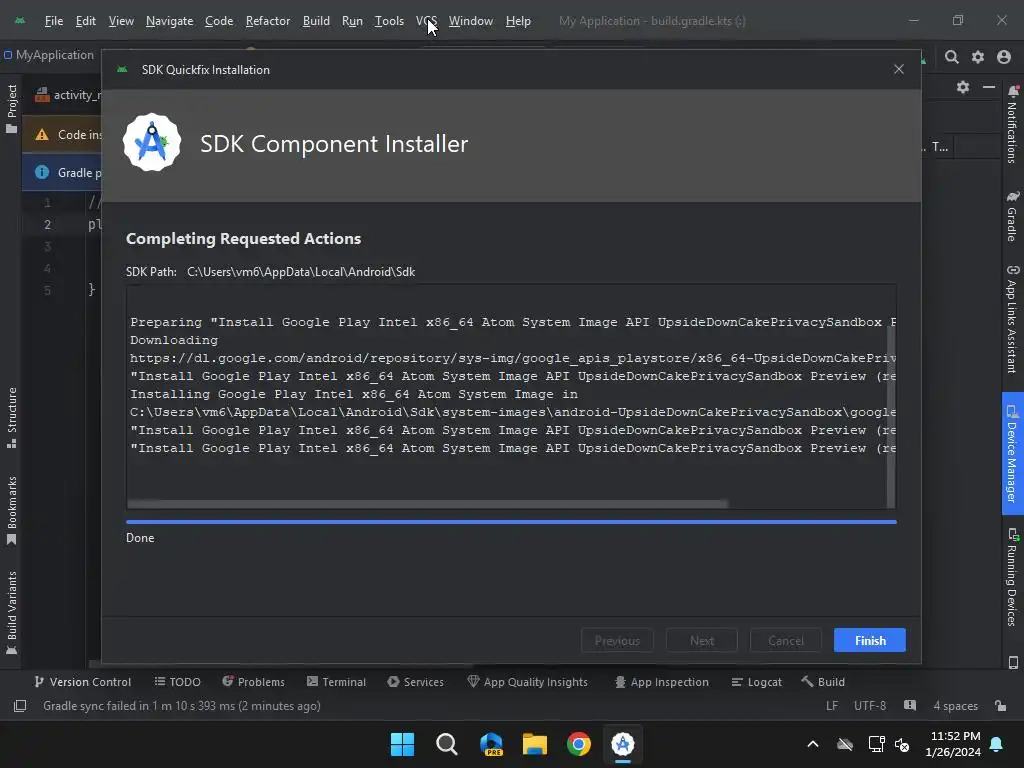Open the Notifications side panel
This screenshot has width=1024, height=768.
pyautogui.click(x=1012, y=124)
